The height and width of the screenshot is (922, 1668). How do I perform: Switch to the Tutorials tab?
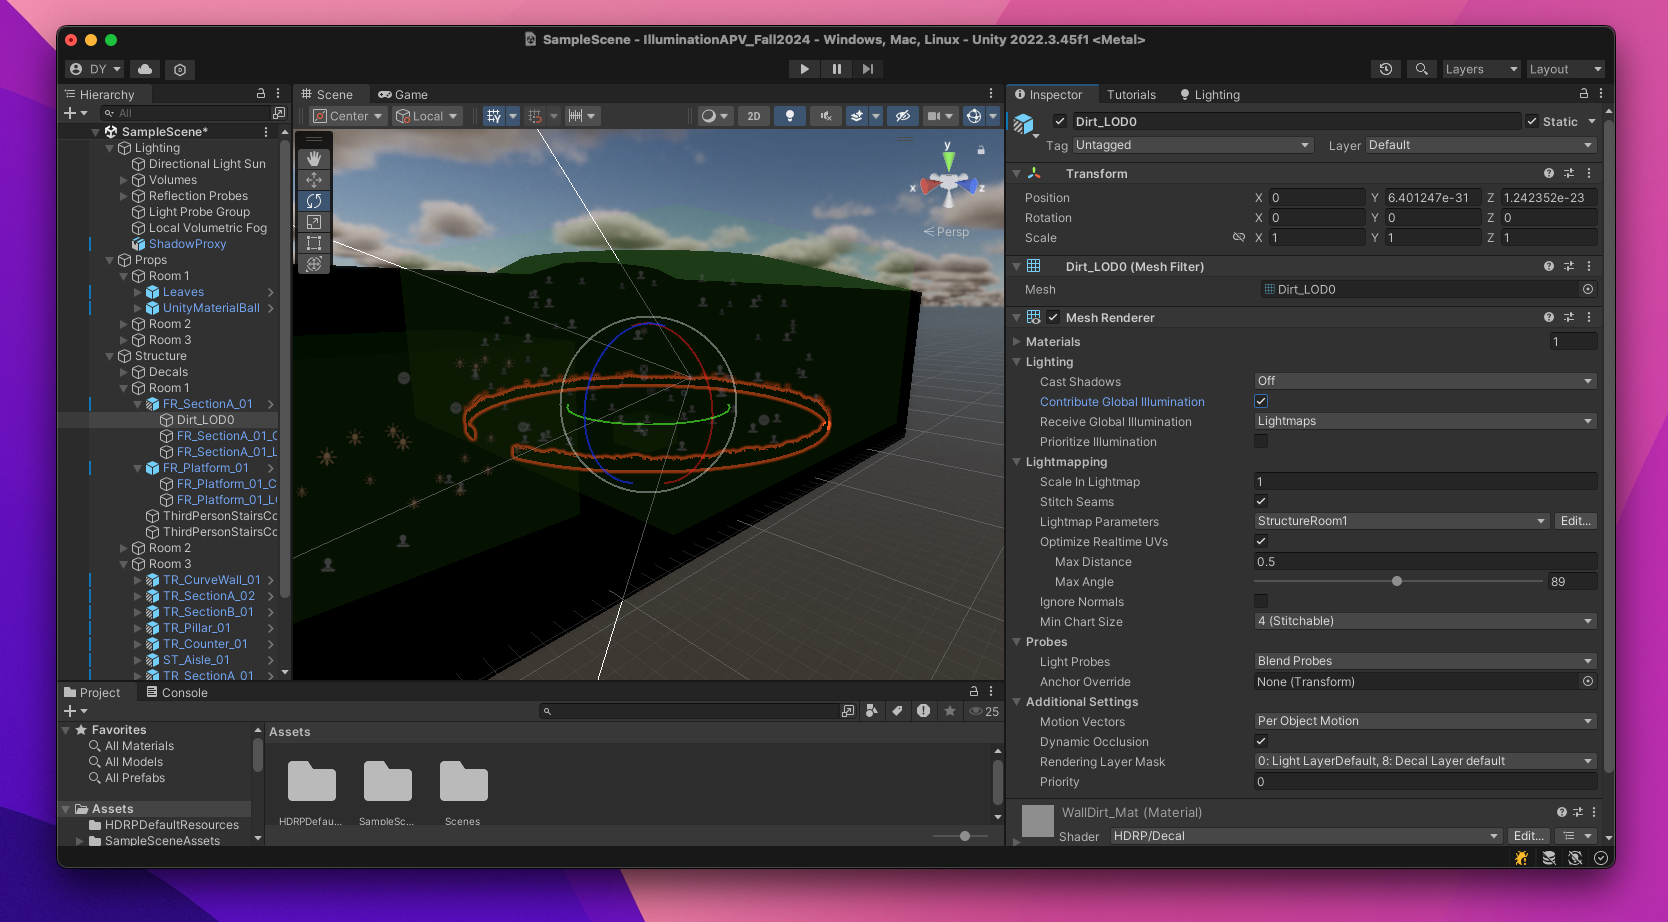[x=1131, y=94]
